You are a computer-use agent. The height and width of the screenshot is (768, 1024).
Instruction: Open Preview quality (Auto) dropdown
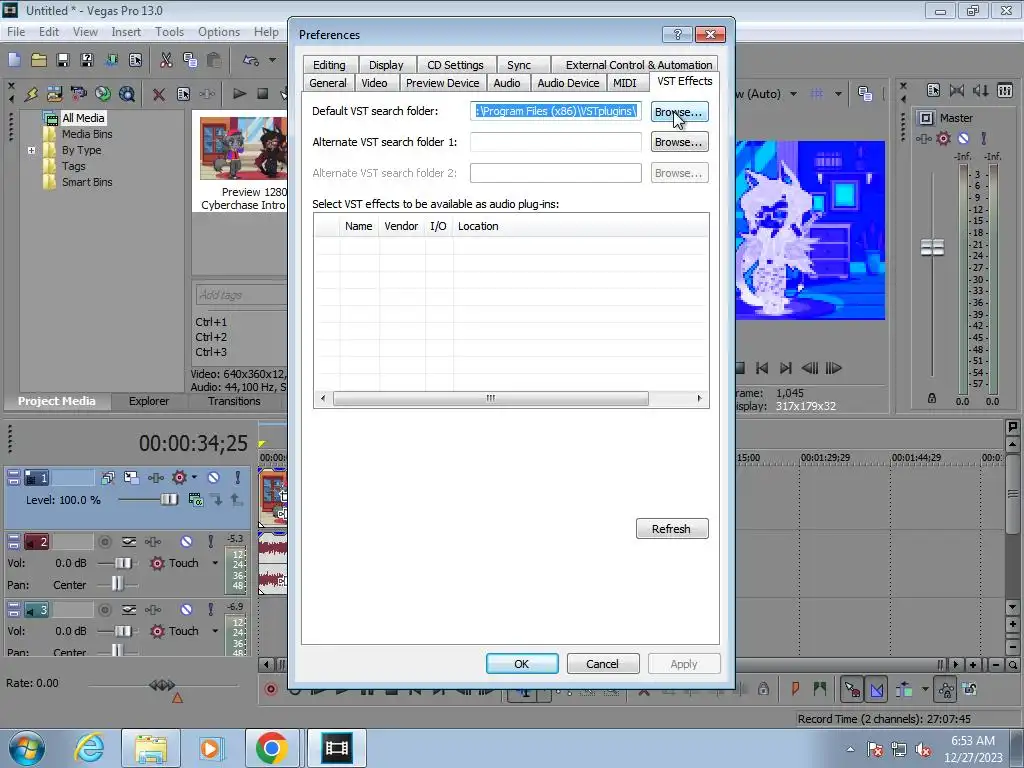point(793,94)
